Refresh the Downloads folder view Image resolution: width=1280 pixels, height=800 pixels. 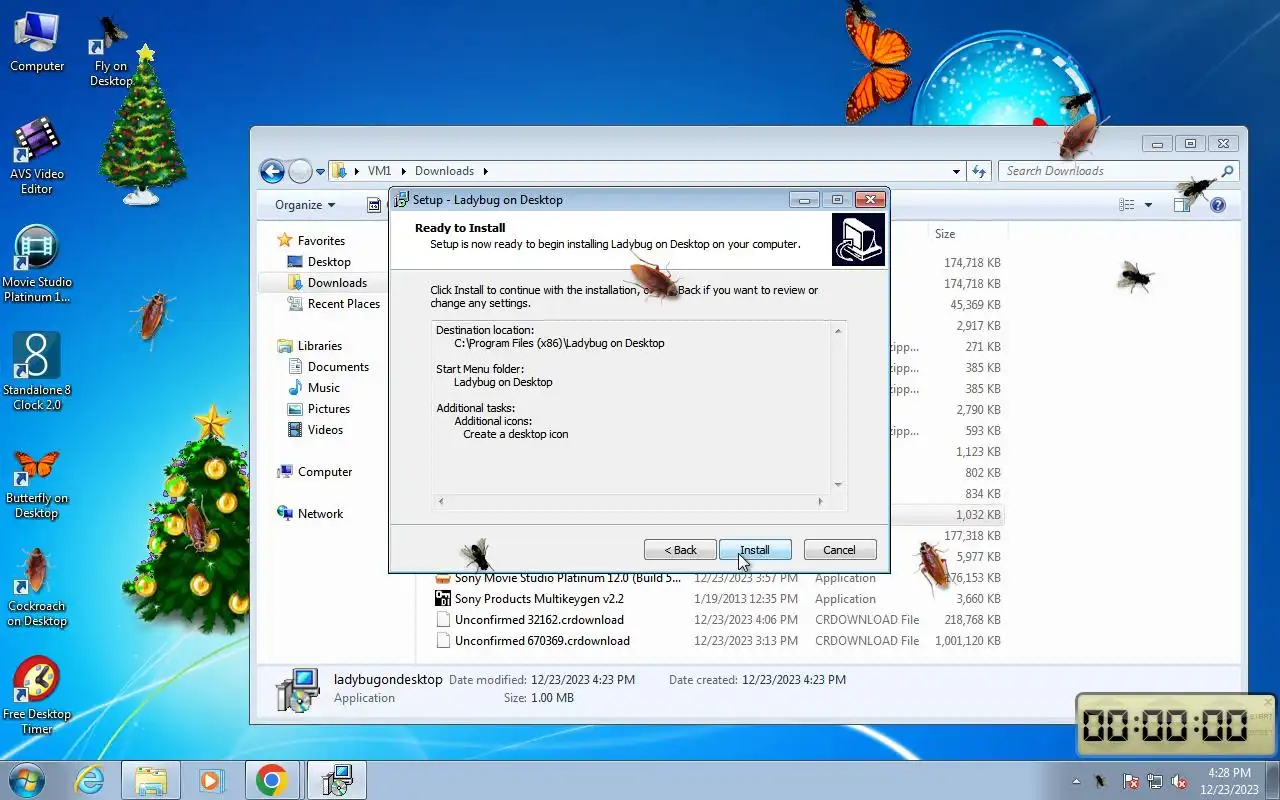coord(980,171)
